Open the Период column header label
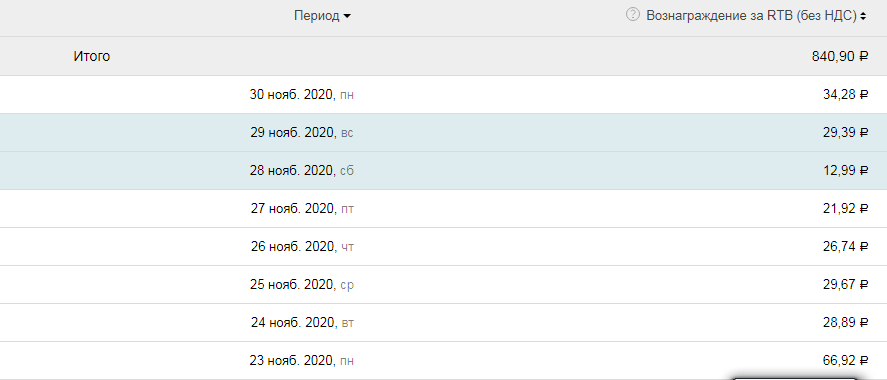The width and height of the screenshot is (887, 380). [317, 16]
